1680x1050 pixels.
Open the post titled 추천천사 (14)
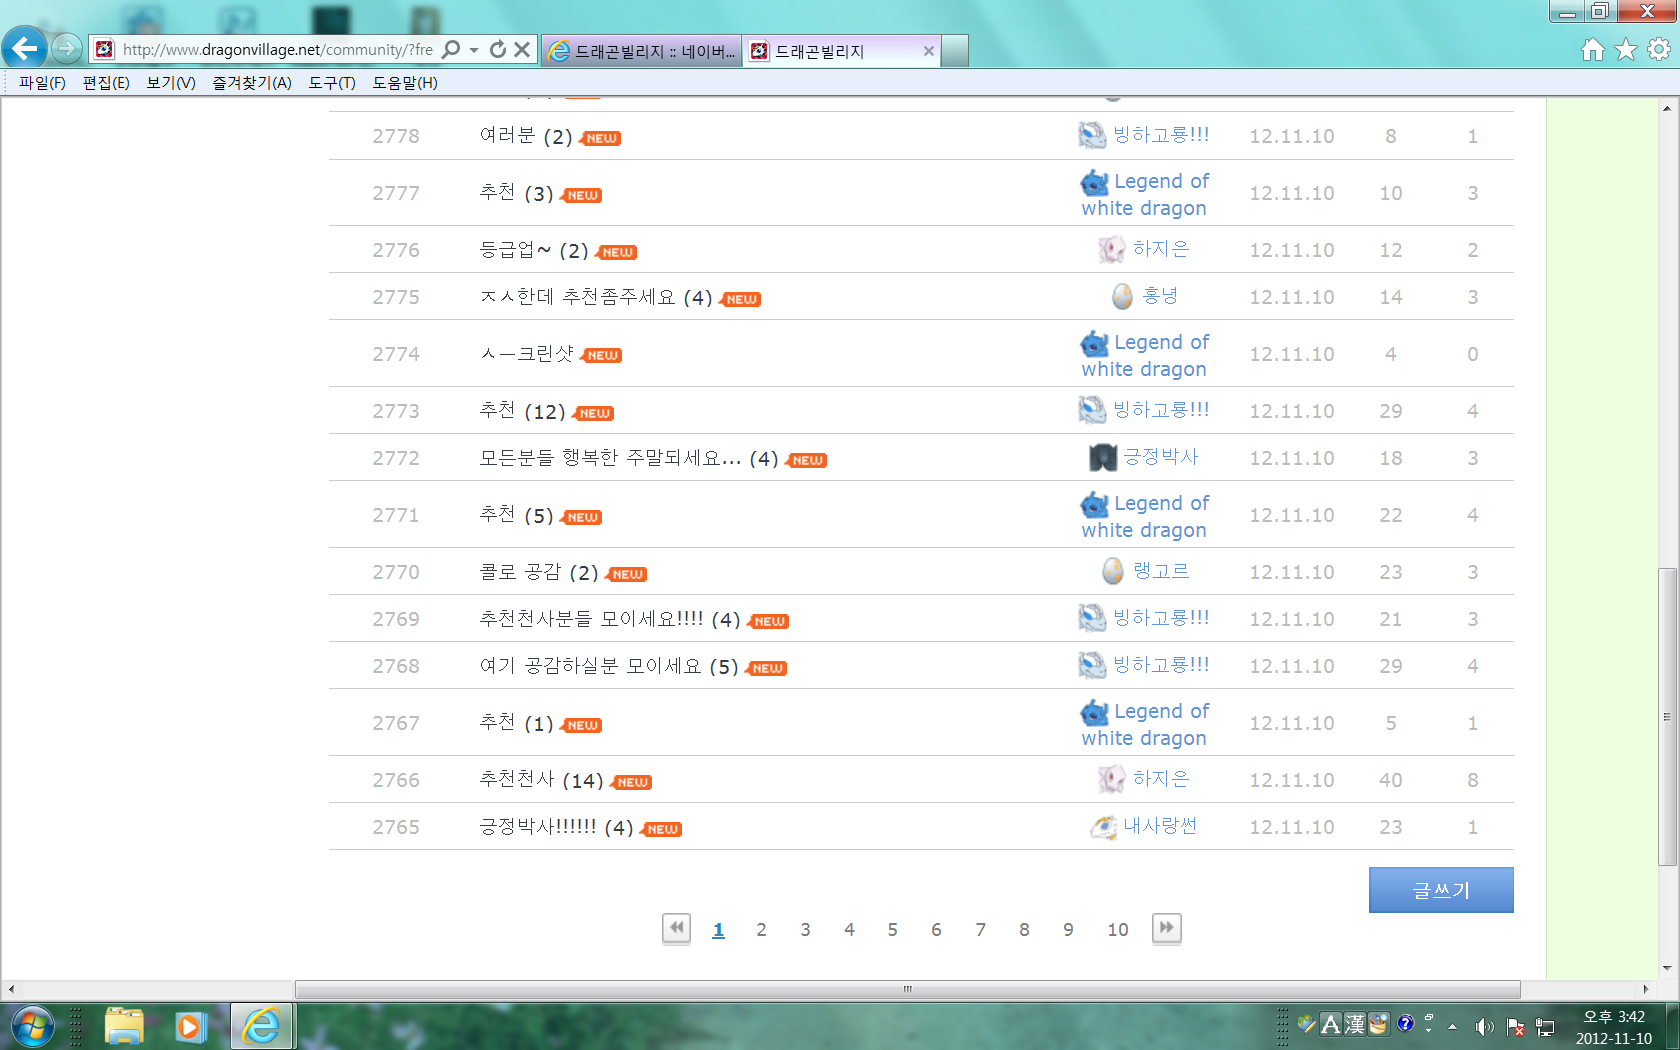(x=541, y=780)
